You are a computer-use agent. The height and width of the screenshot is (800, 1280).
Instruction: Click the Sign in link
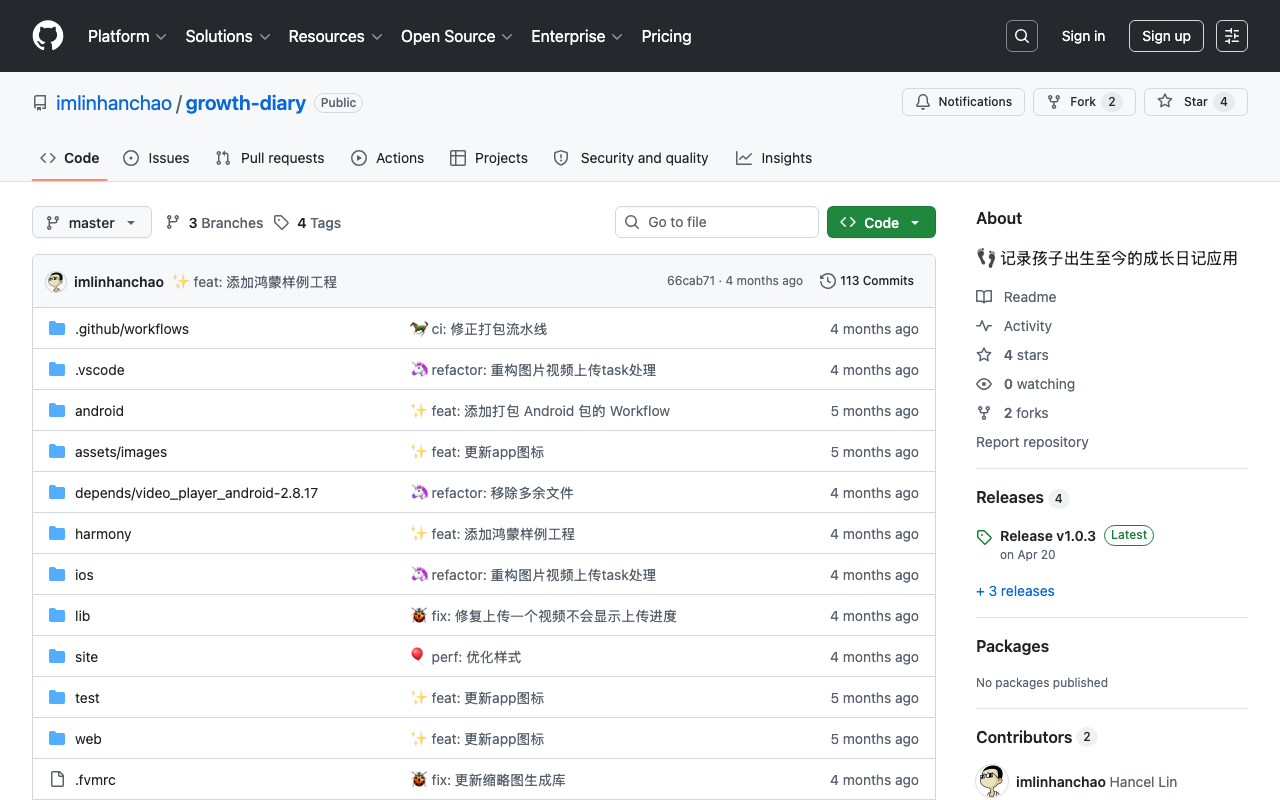1083,36
